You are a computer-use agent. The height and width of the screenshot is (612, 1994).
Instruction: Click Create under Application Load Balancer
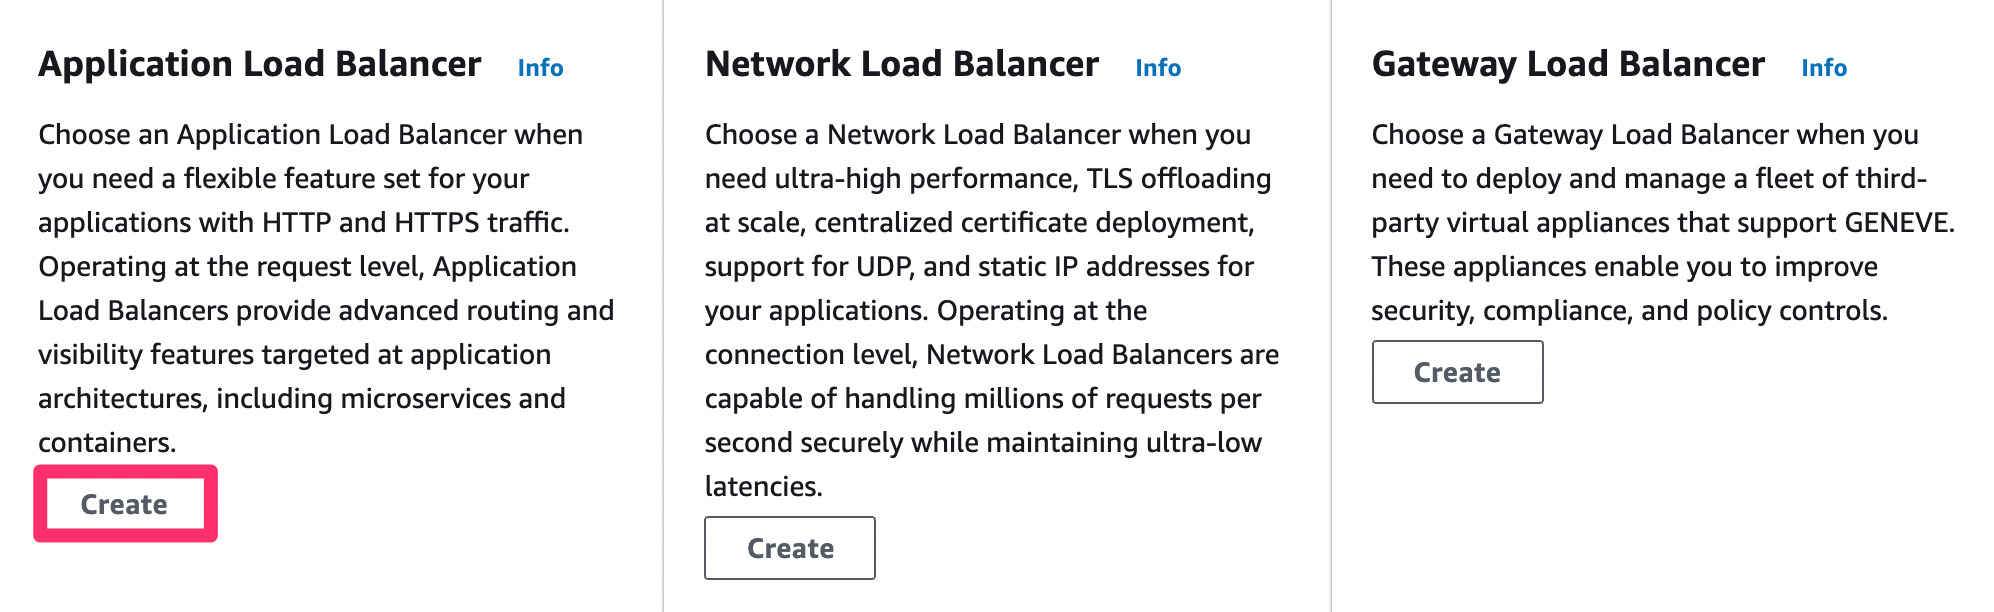[x=124, y=504]
